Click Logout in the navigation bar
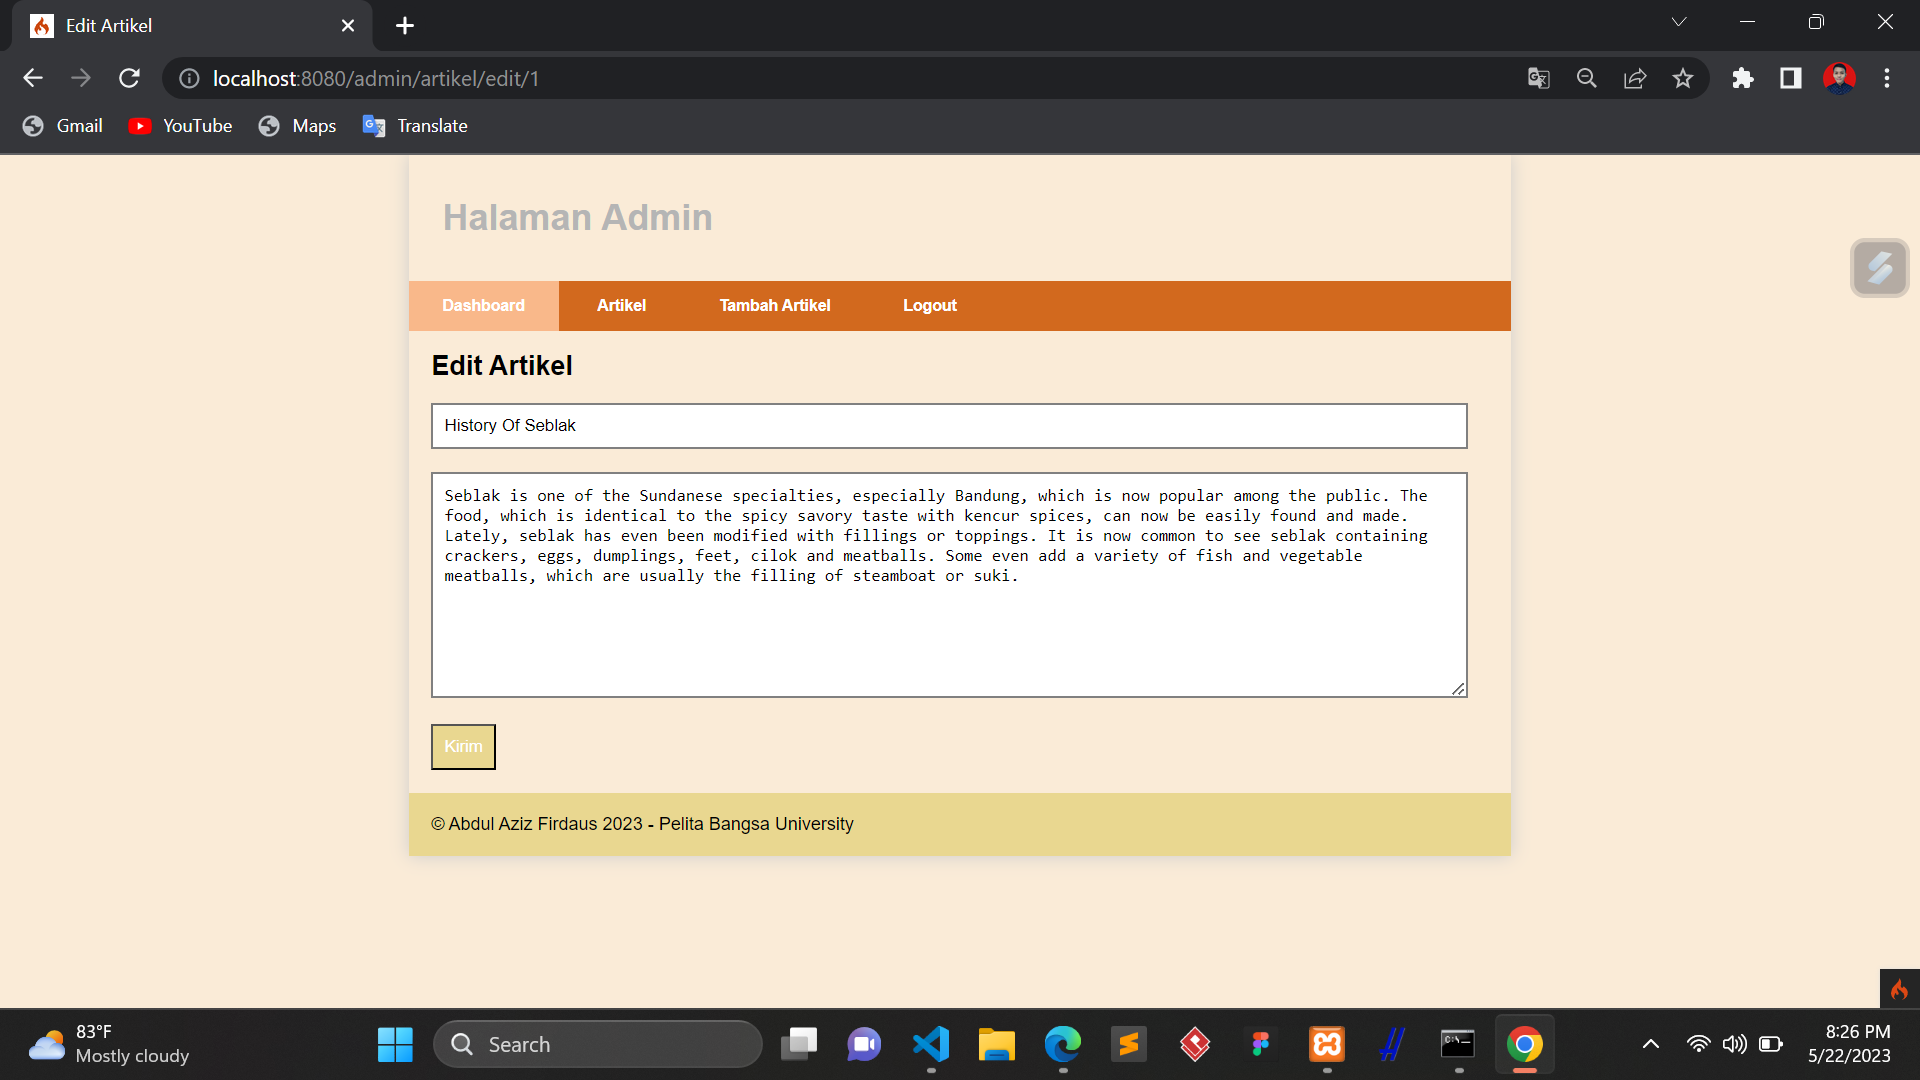Viewport: 1920px width, 1080px height. [929, 305]
